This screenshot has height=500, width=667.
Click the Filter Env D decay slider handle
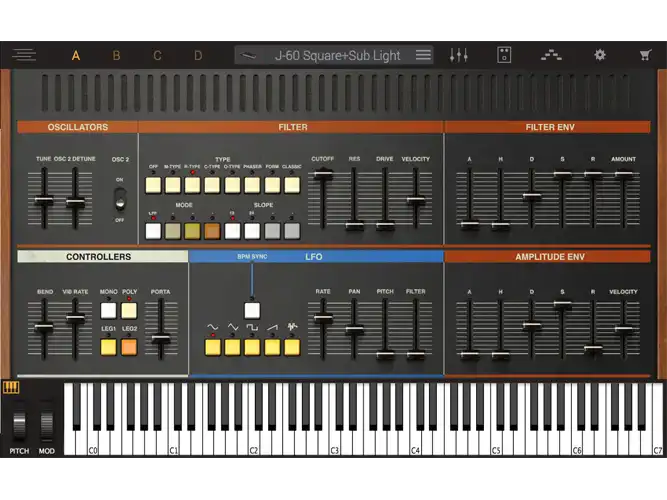click(x=532, y=197)
